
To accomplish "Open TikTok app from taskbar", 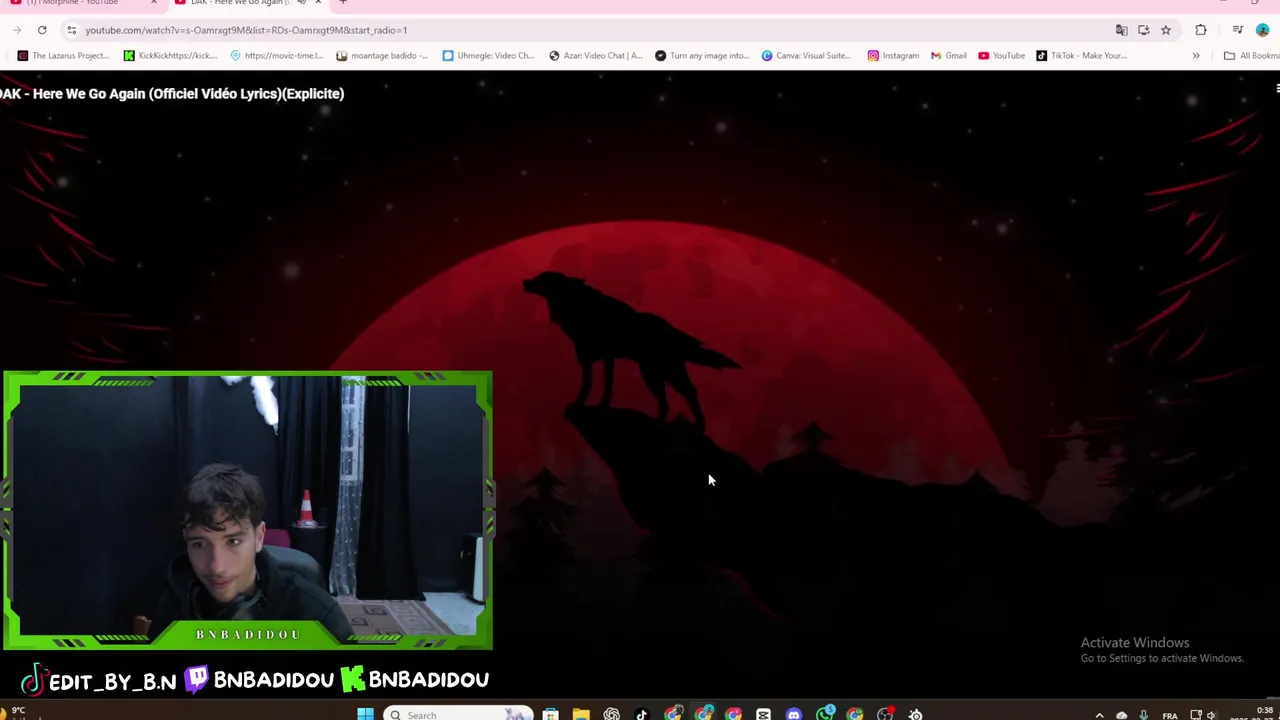I will (x=642, y=714).
